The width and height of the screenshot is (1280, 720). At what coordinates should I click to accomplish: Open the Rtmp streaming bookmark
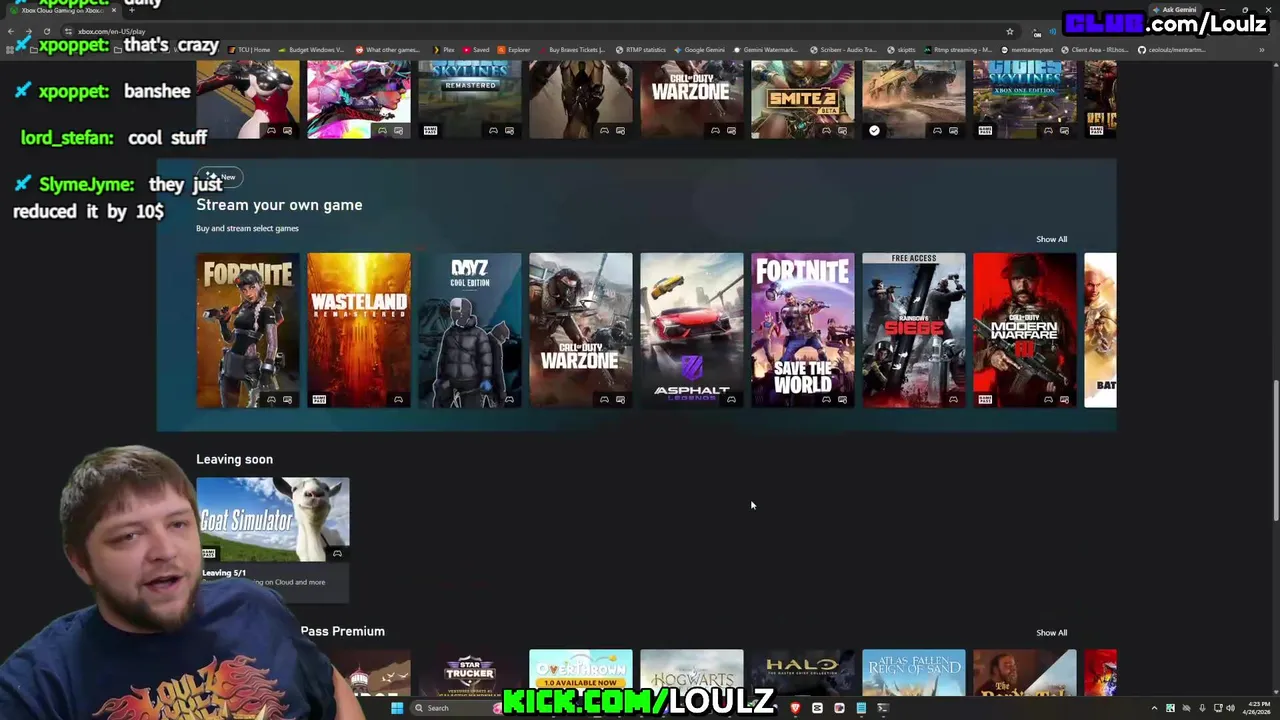[959, 50]
